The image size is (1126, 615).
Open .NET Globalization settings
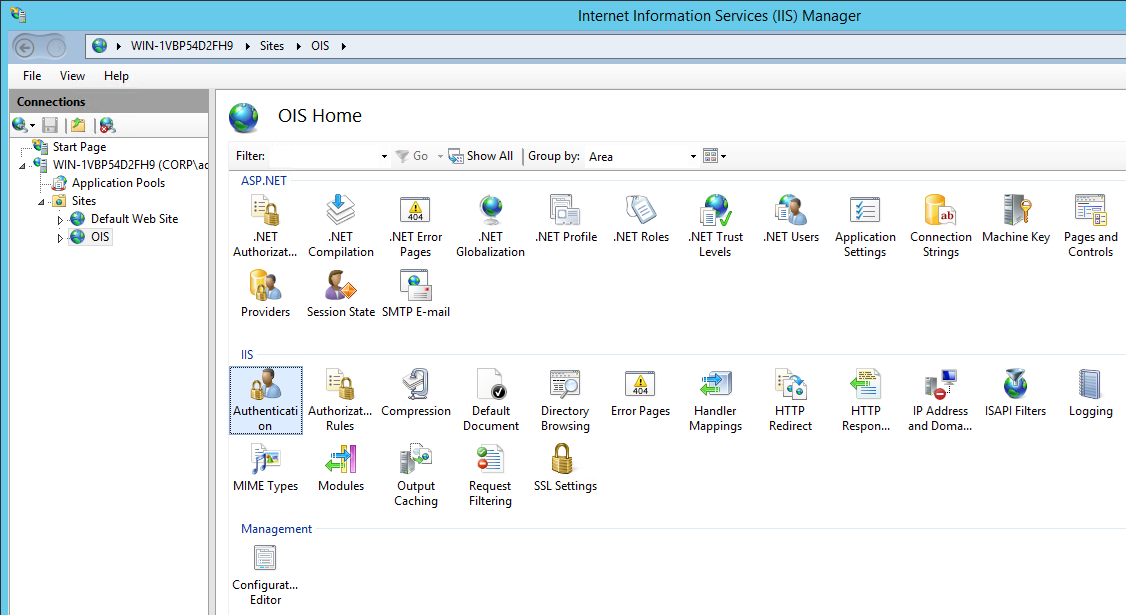pyautogui.click(x=490, y=226)
